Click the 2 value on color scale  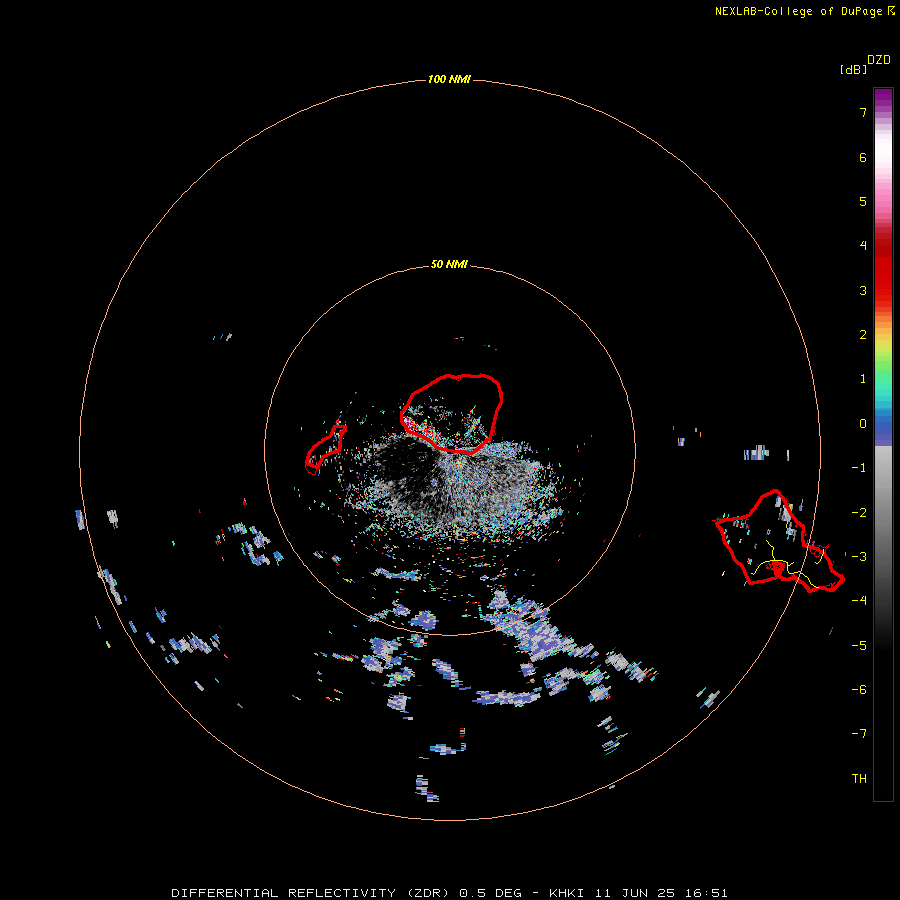863,335
